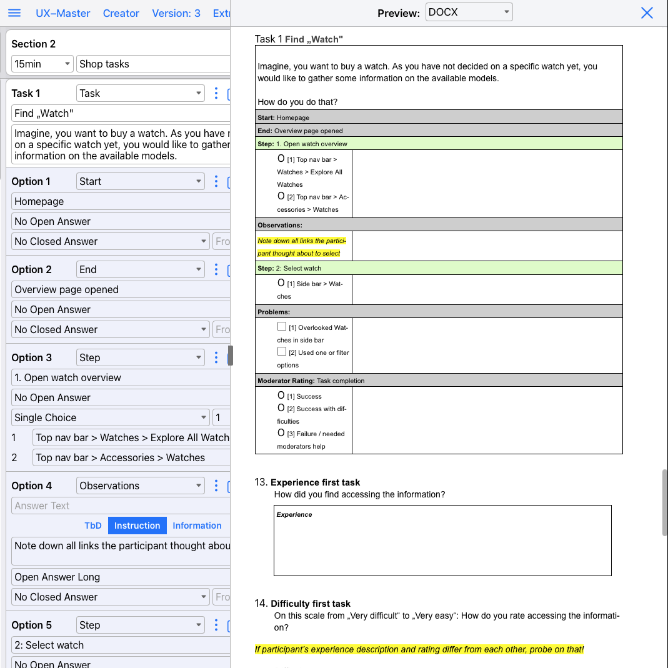Open three-dot menu for Option 2

tap(216, 269)
